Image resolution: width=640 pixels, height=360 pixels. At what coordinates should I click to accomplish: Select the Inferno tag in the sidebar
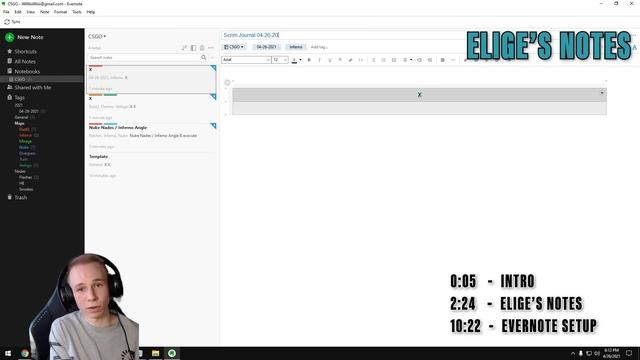click(x=25, y=135)
